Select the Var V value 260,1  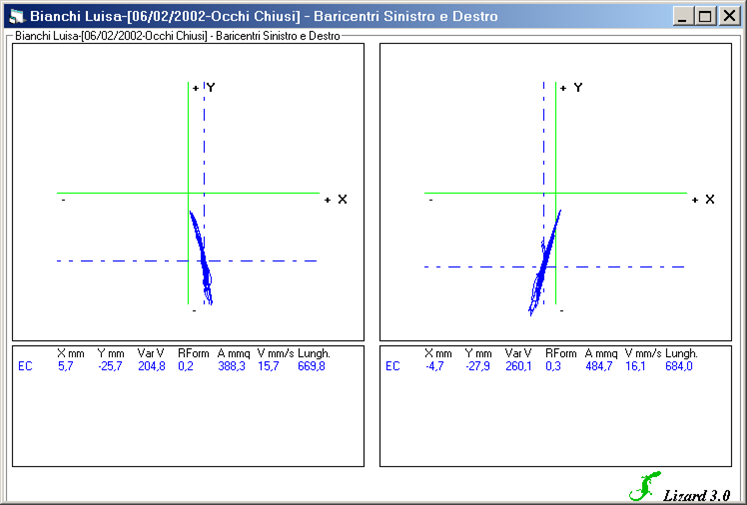(x=519, y=366)
